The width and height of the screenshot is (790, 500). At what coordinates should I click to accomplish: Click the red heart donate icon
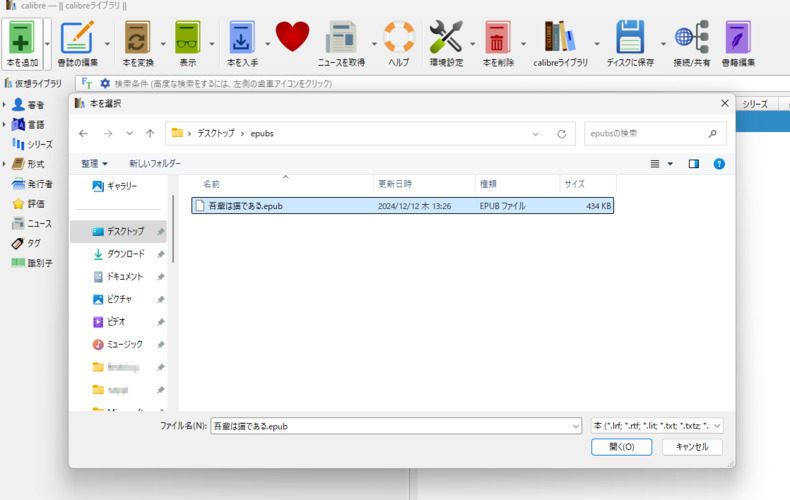coord(292,36)
